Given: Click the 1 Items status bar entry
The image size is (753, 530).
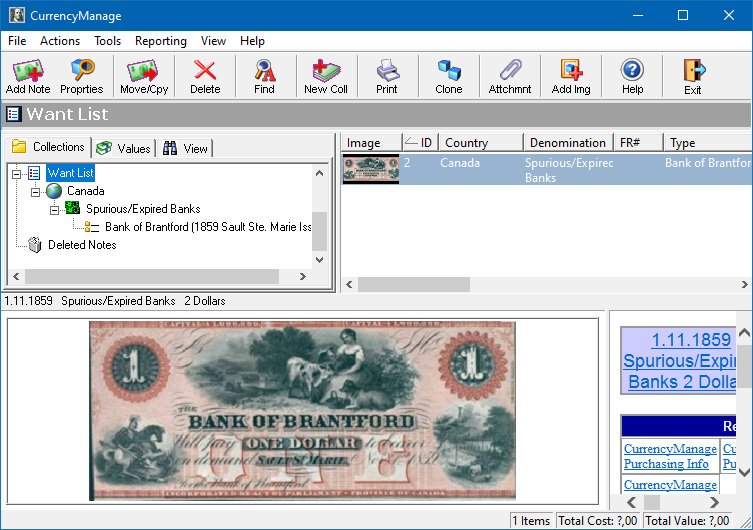Looking at the screenshot, I should (531, 521).
